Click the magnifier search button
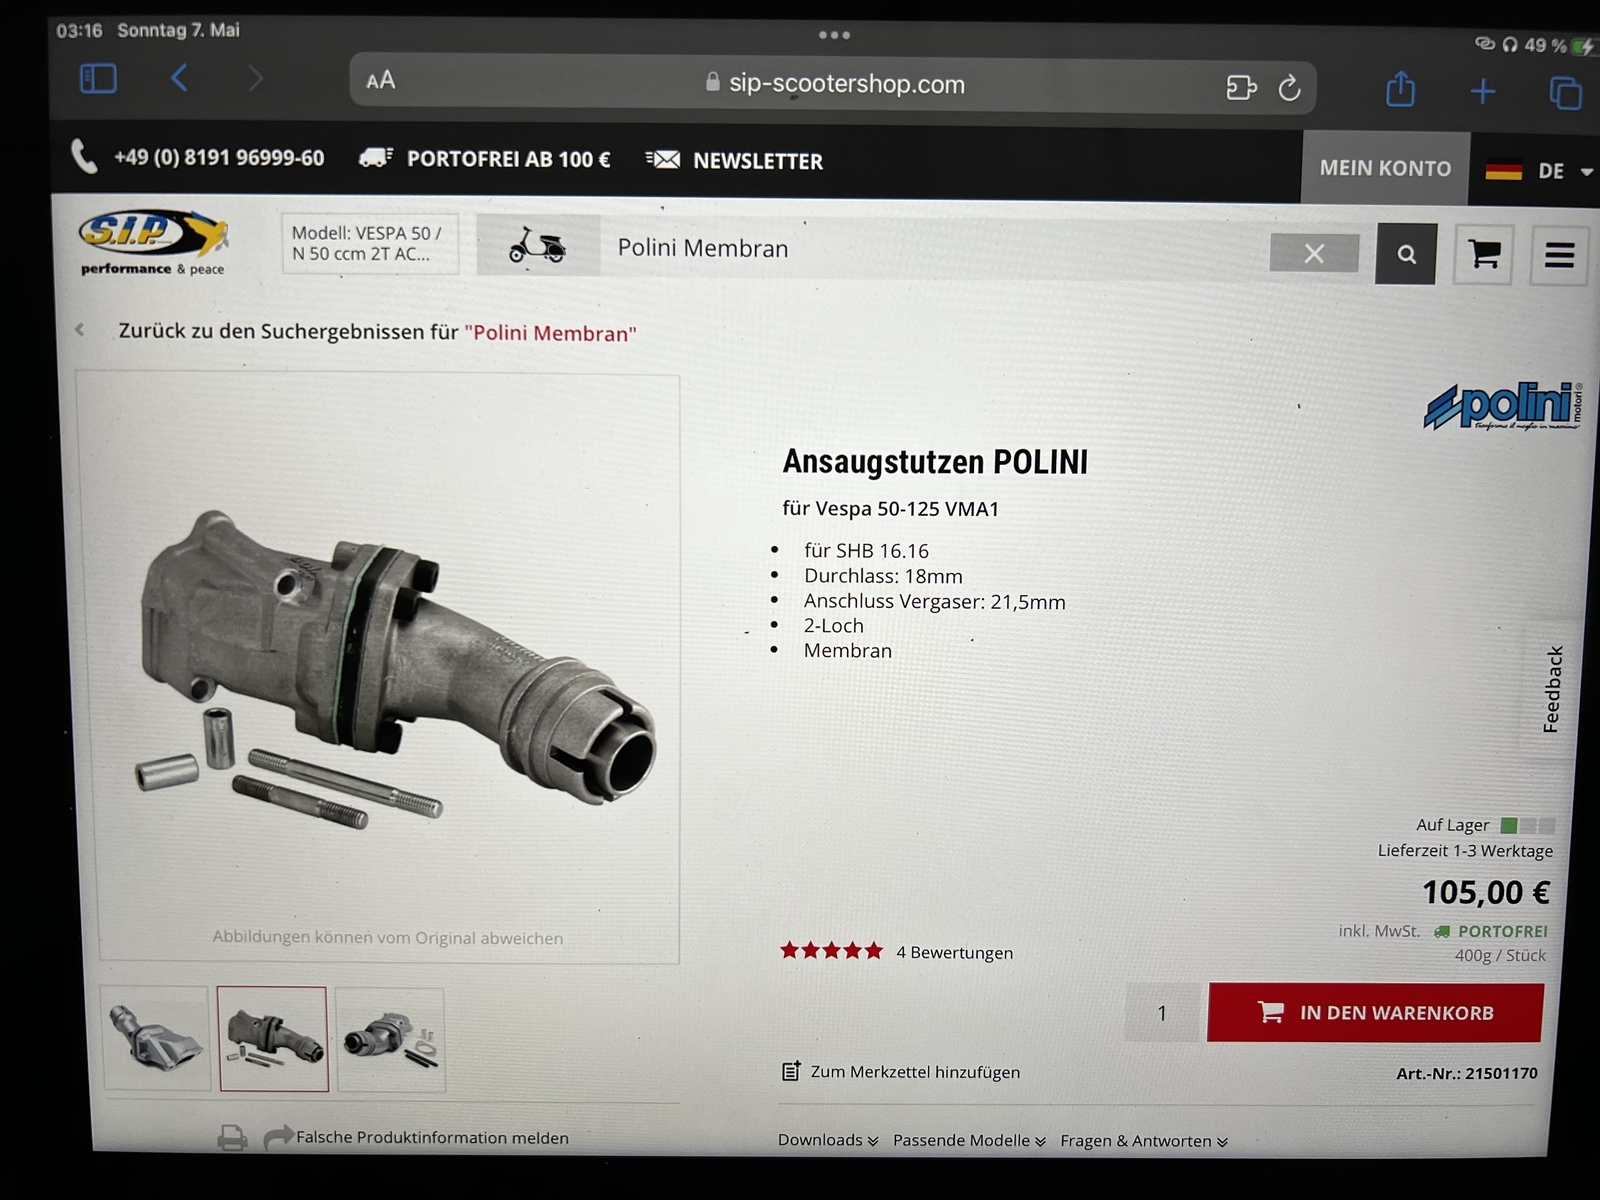The image size is (1600, 1200). pos(1406,254)
